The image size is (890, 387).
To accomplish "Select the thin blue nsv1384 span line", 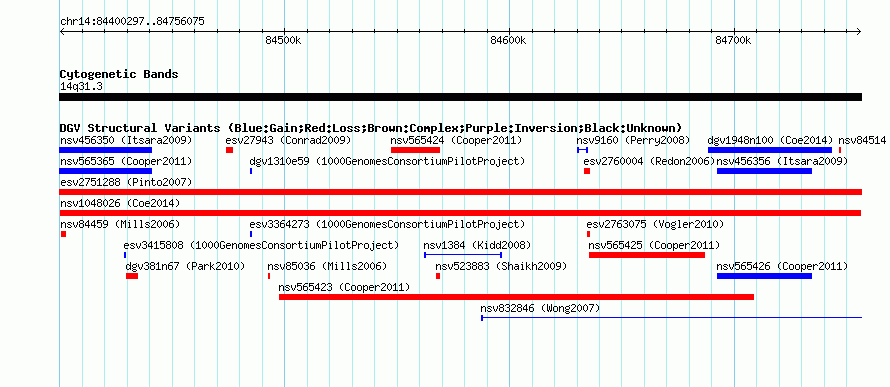I will pyautogui.click(x=463, y=255).
